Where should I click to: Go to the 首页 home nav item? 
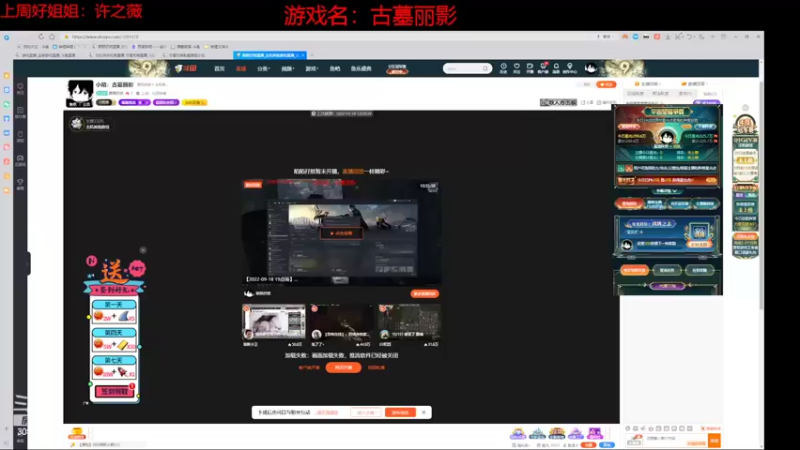coord(219,68)
